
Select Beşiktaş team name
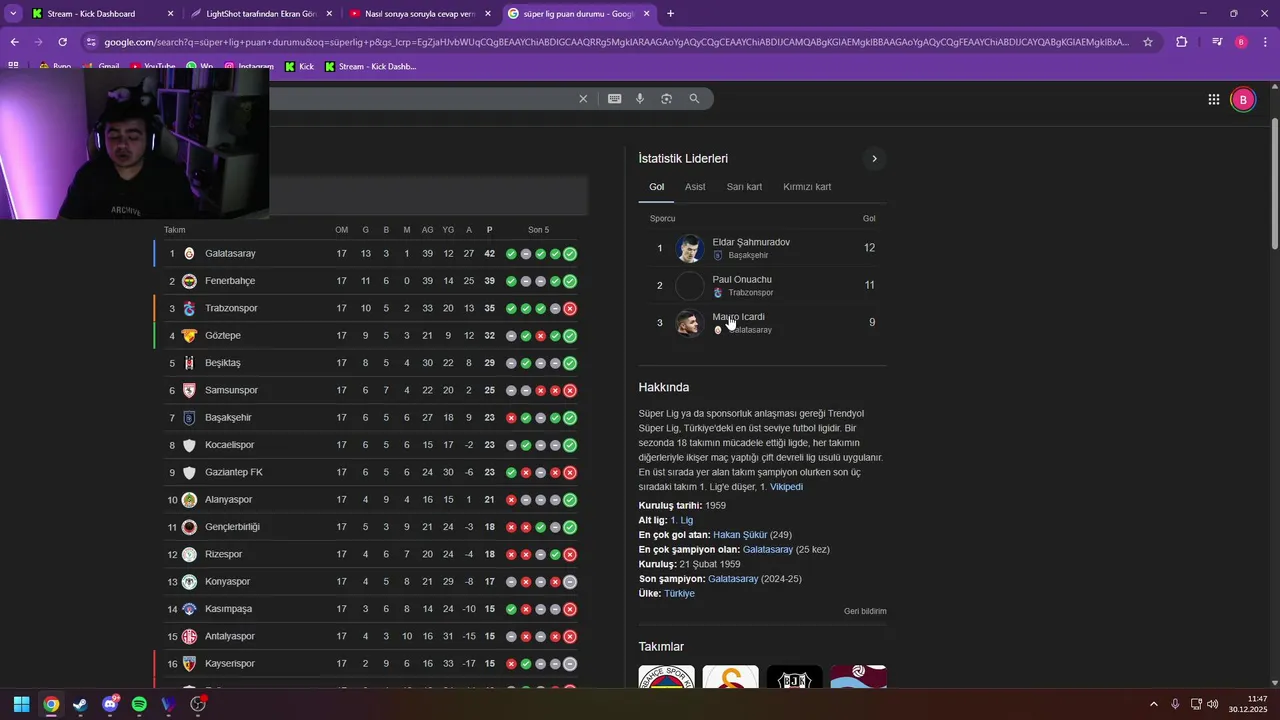pyautogui.click(x=223, y=363)
